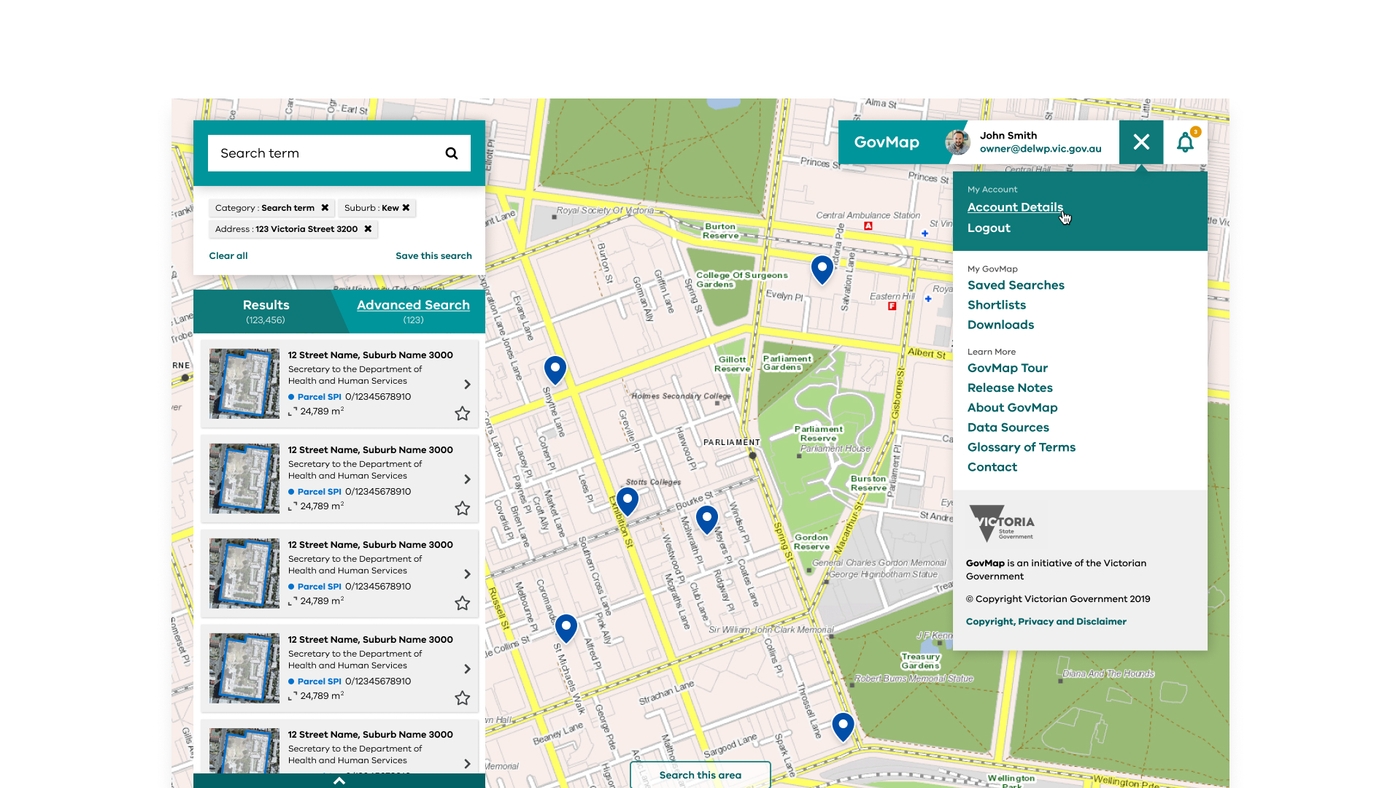Open Release Notes
The width and height of the screenshot is (1400, 788).
pos(1010,388)
